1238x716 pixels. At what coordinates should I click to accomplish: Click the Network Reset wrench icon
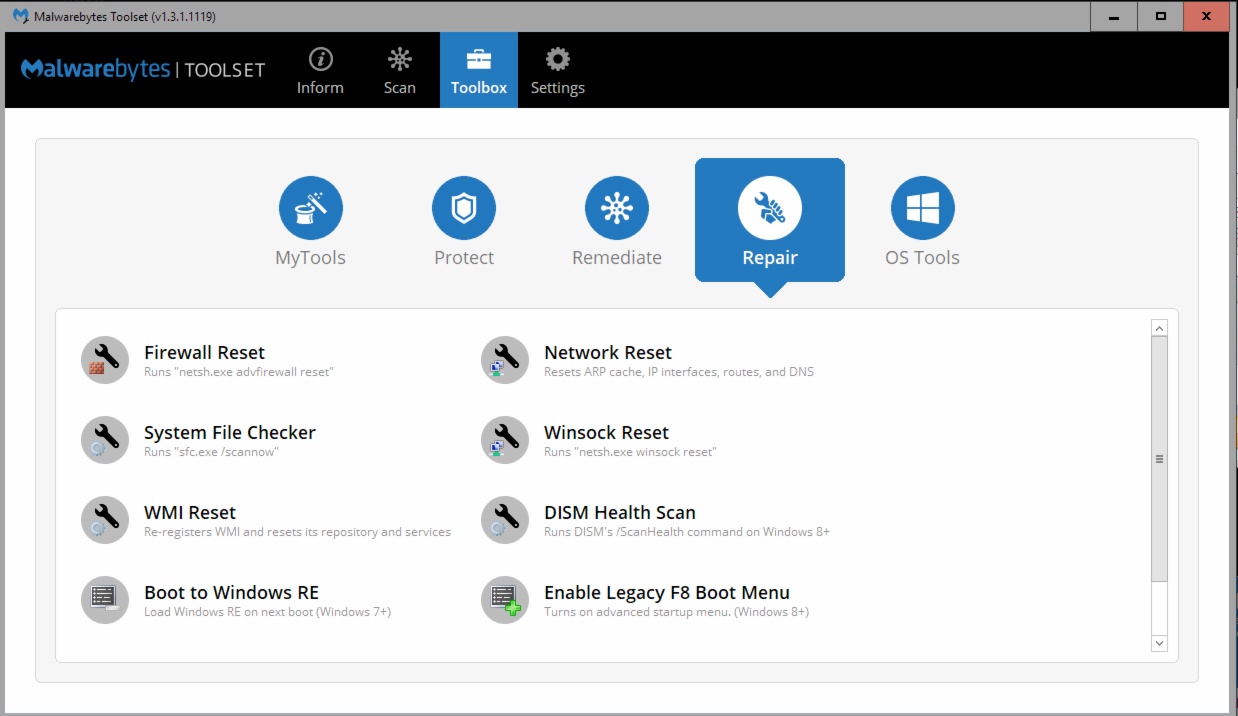[505, 360]
